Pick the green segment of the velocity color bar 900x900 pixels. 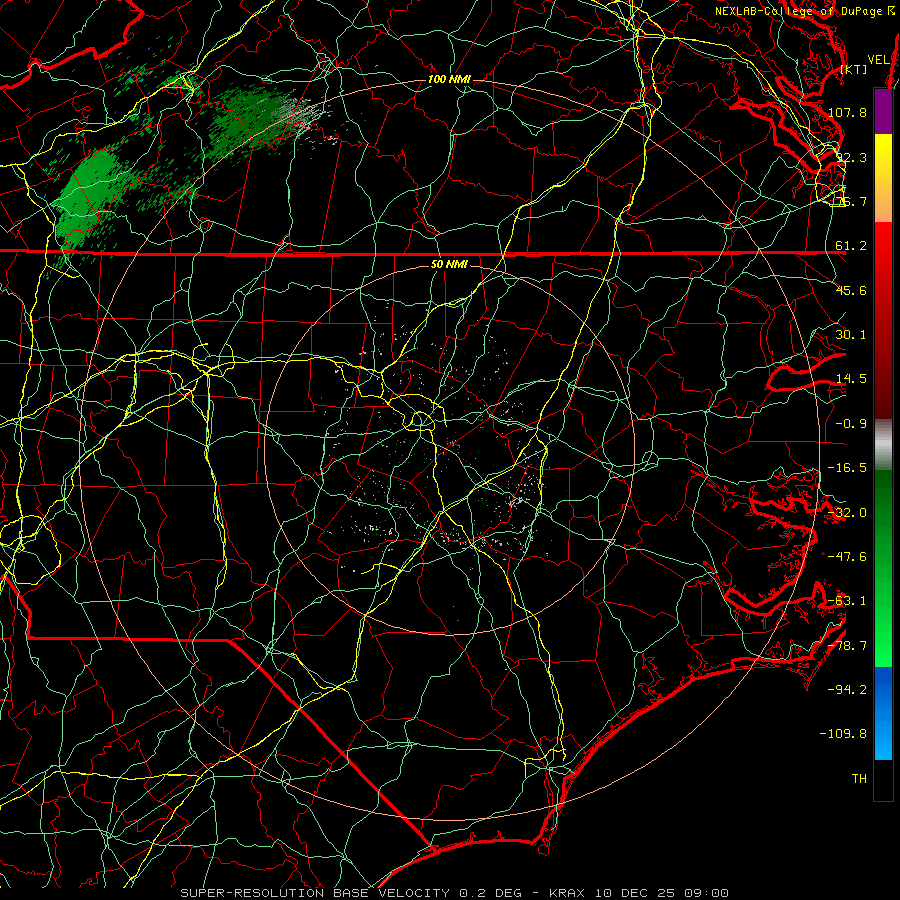click(883, 568)
